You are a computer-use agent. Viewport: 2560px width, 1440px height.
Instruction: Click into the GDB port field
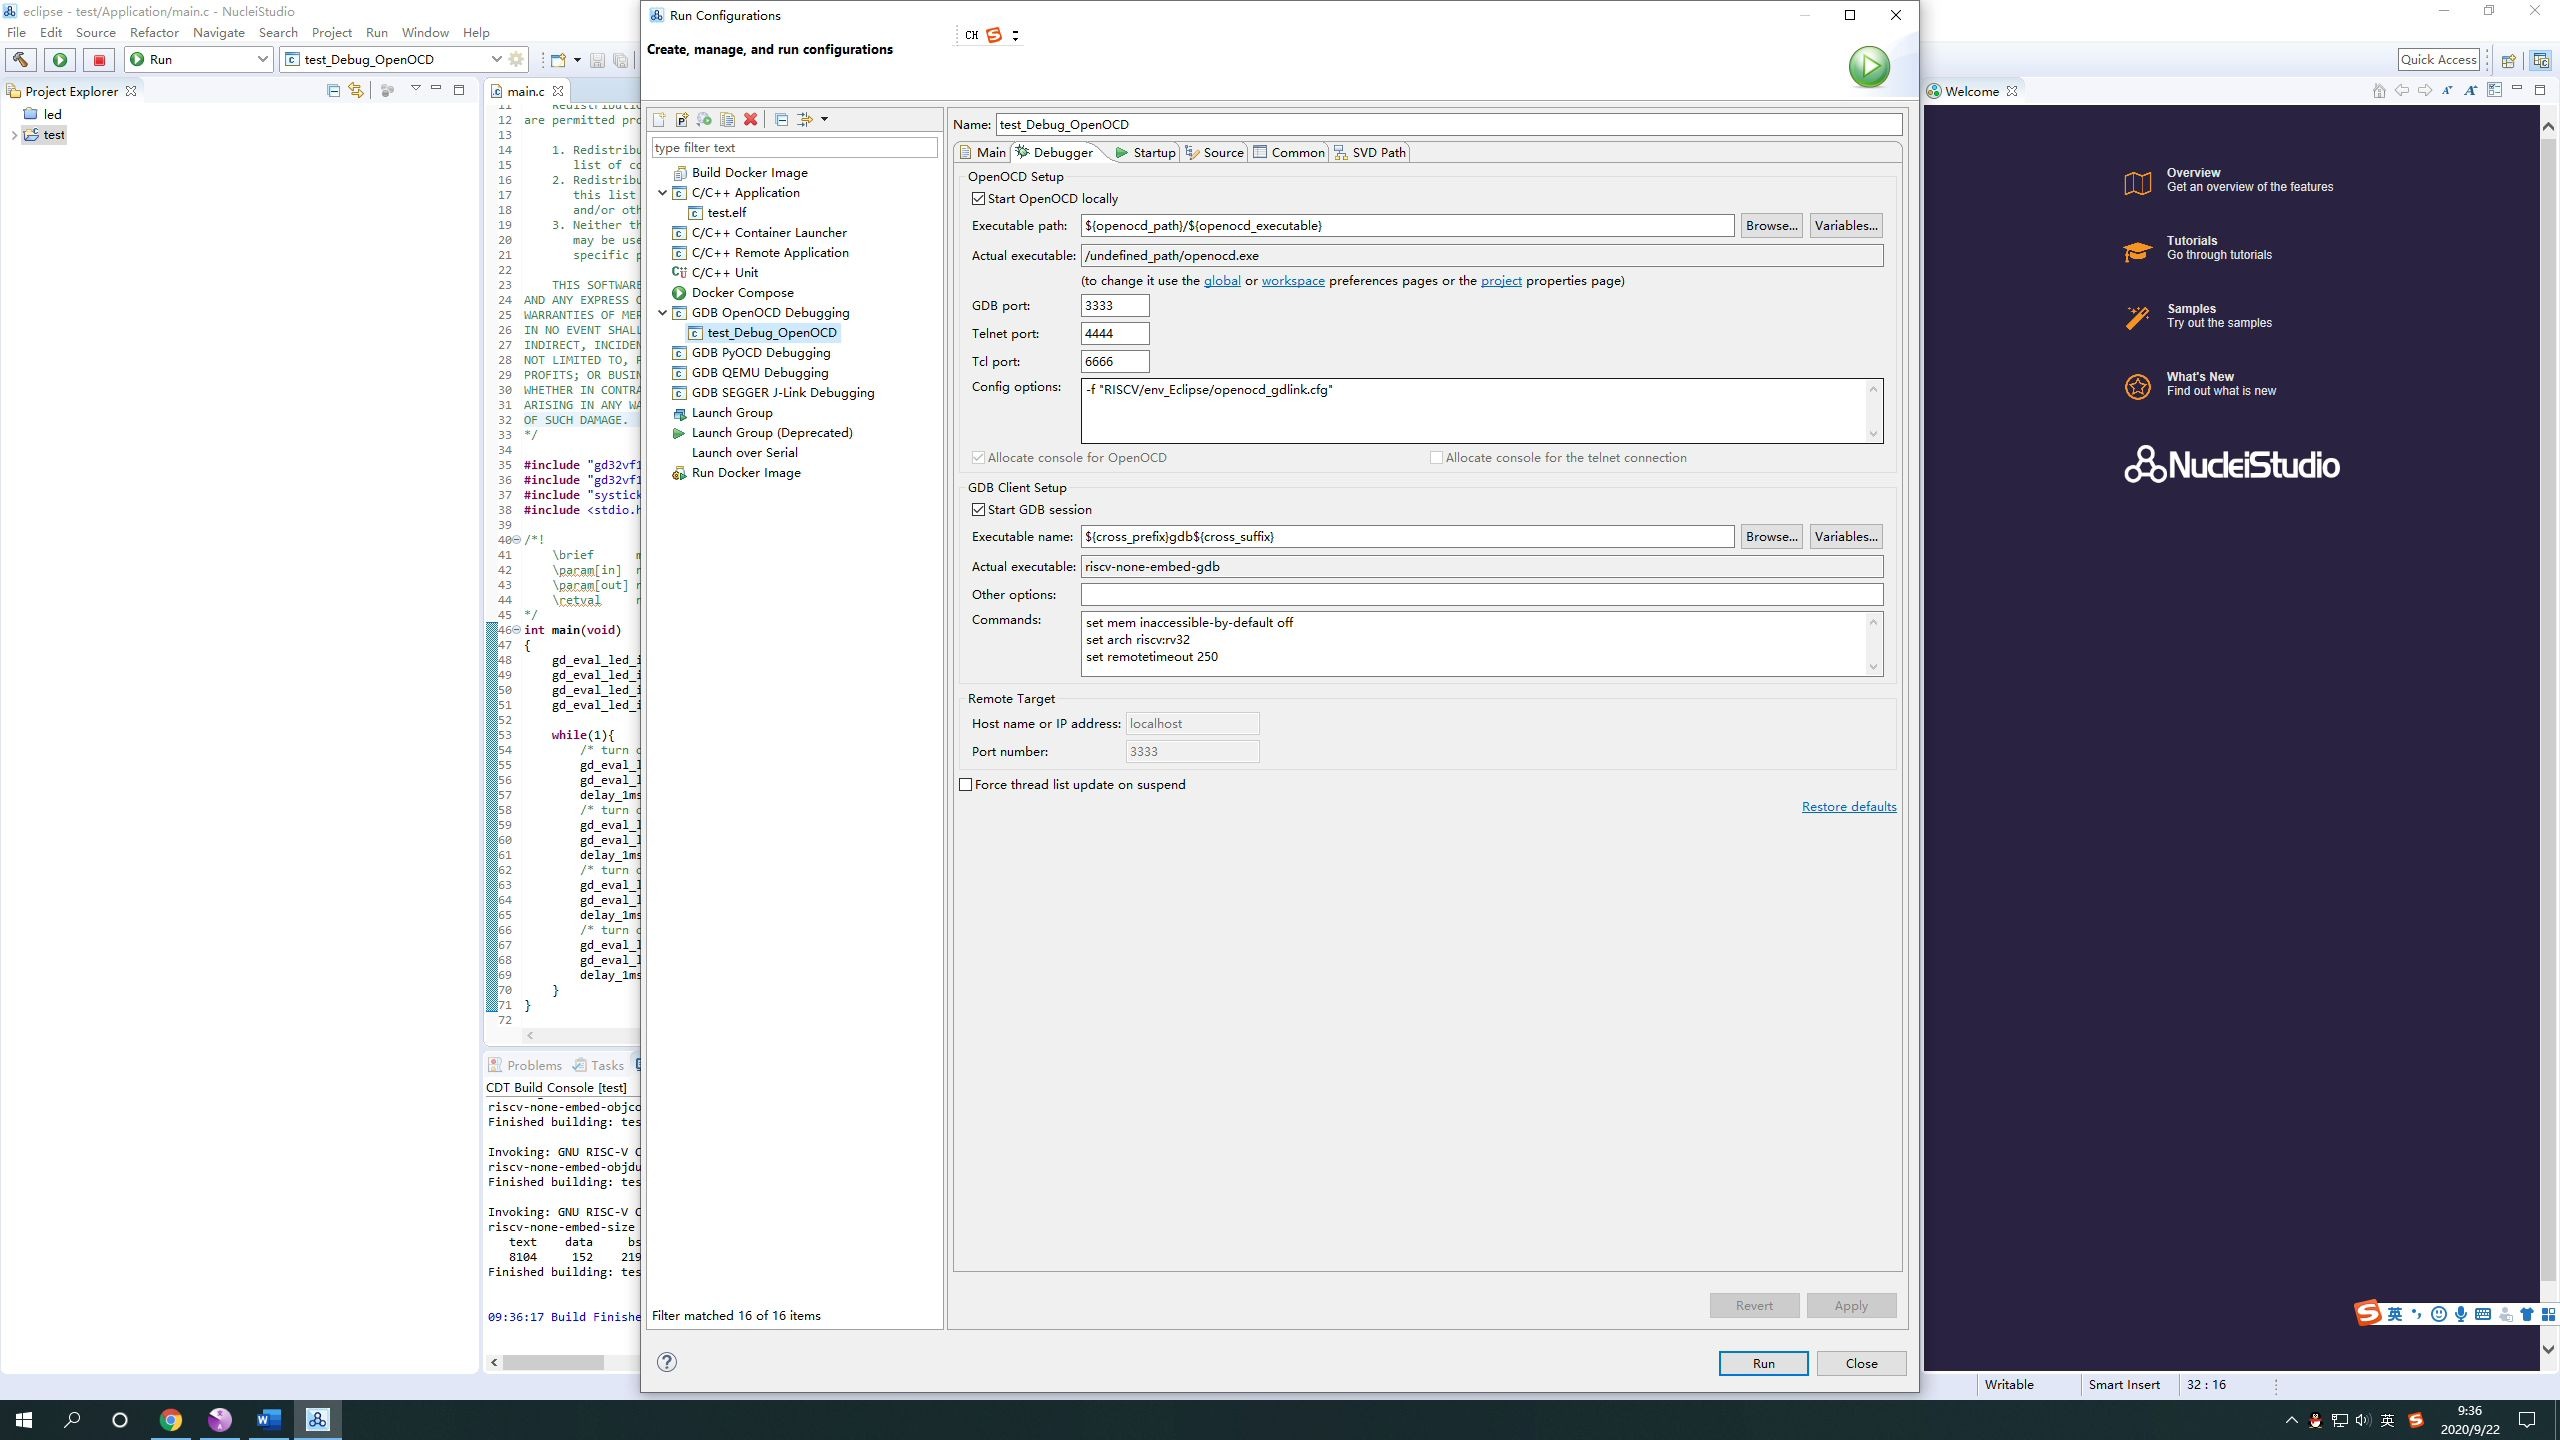pos(1114,306)
